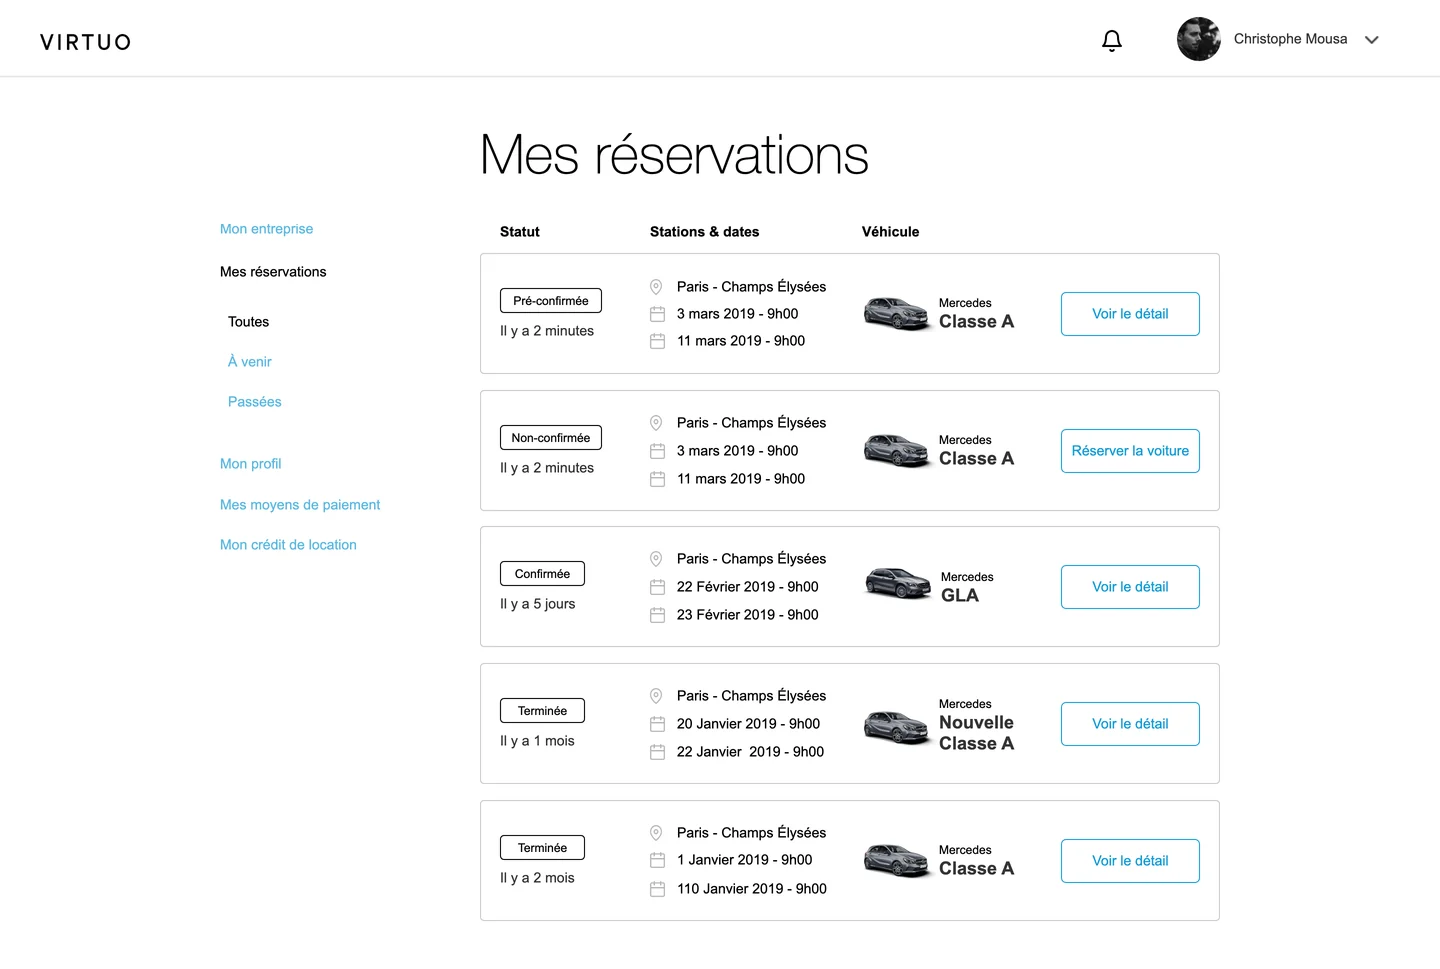Click the calendar icon beside 23 Février 2019
This screenshot has width=1440, height=969.
(x=657, y=615)
